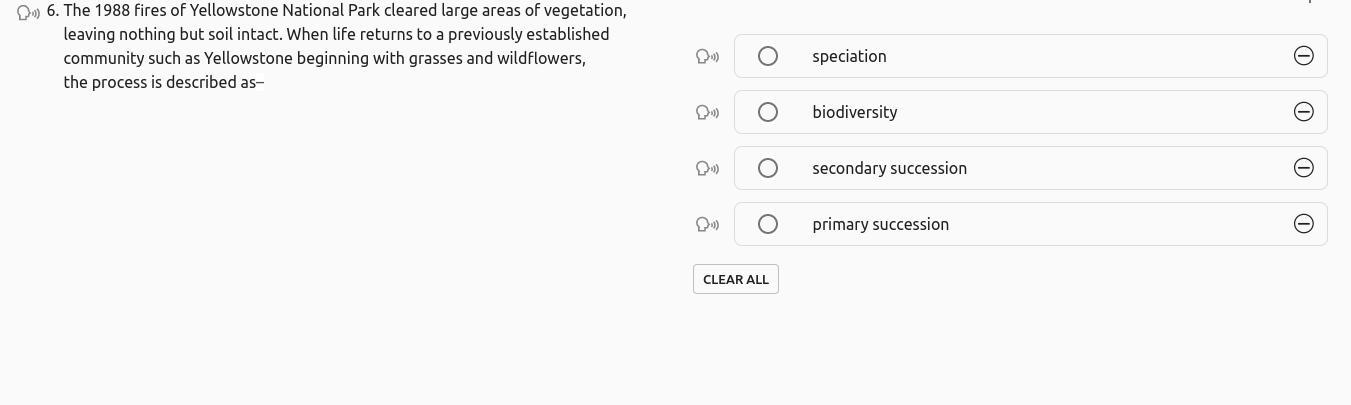Cross out primary succession using minus icon
Viewport: 1351px width, 405px height.
tap(1303, 224)
